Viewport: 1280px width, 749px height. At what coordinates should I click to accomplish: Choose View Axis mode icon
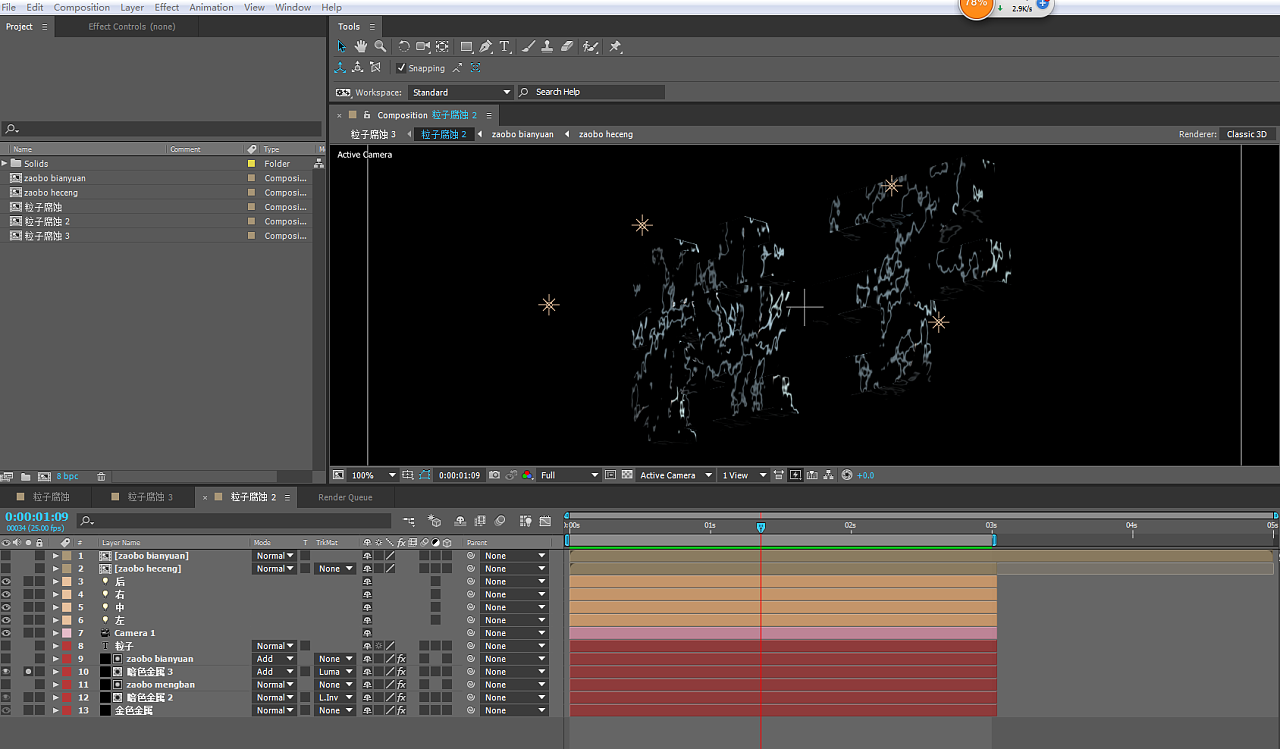pos(375,68)
